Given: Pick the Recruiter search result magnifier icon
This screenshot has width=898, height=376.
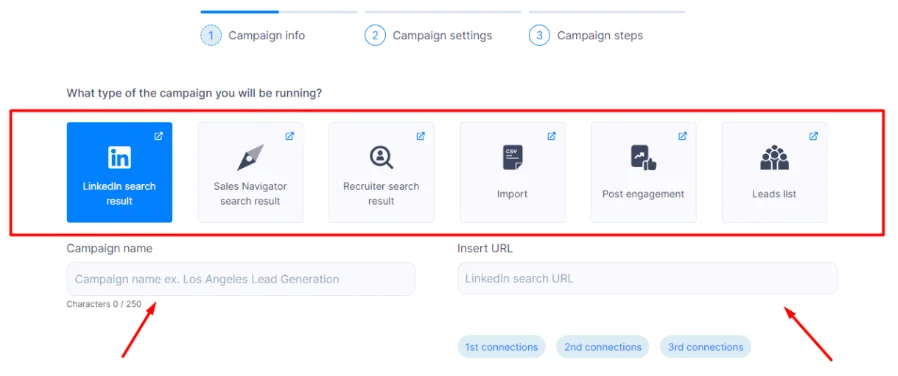Looking at the screenshot, I should point(381,157).
